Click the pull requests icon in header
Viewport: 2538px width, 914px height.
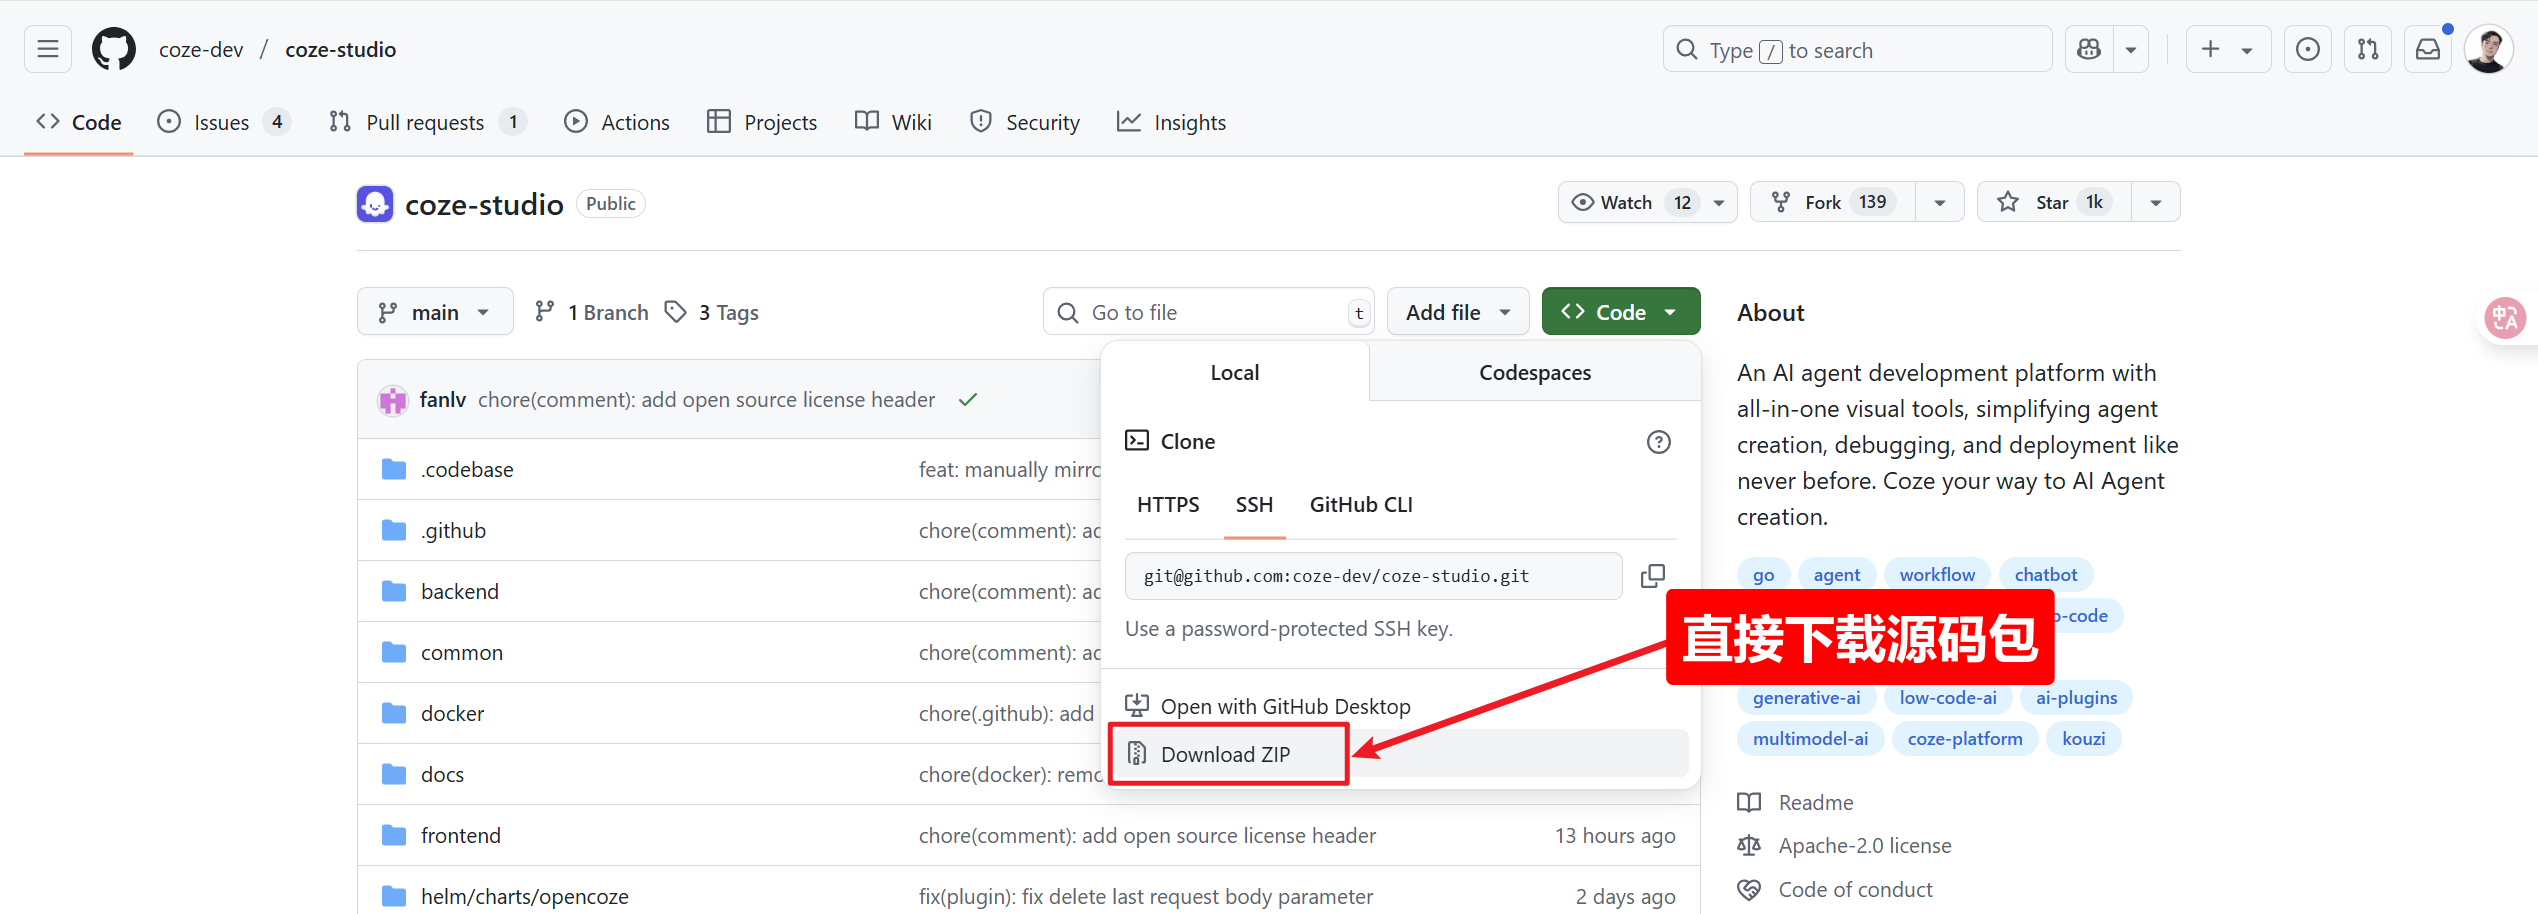tap(2368, 49)
